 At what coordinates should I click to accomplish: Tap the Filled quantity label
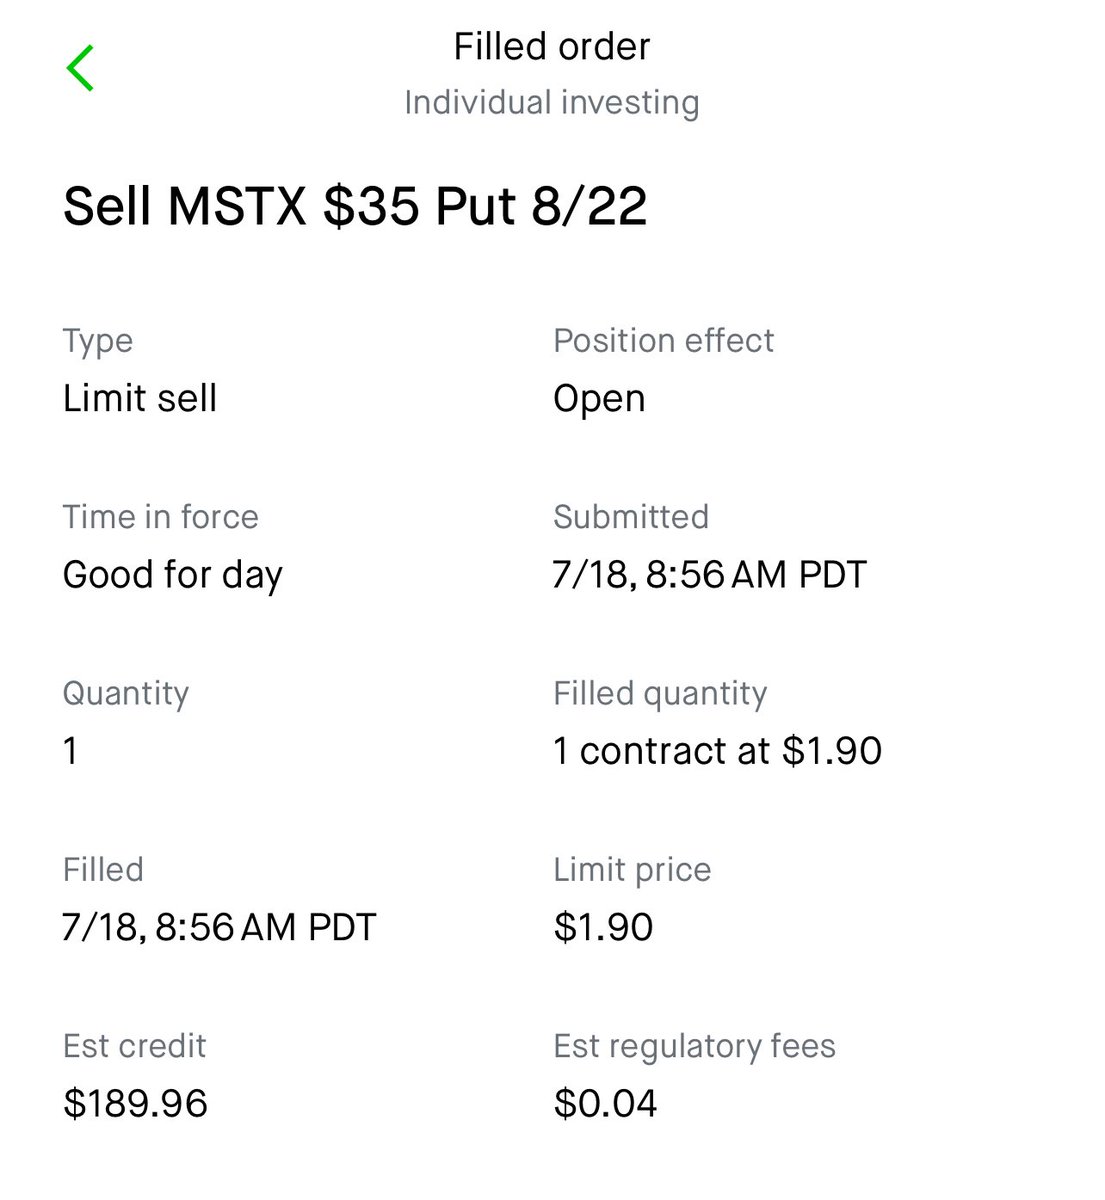click(660, 693)
